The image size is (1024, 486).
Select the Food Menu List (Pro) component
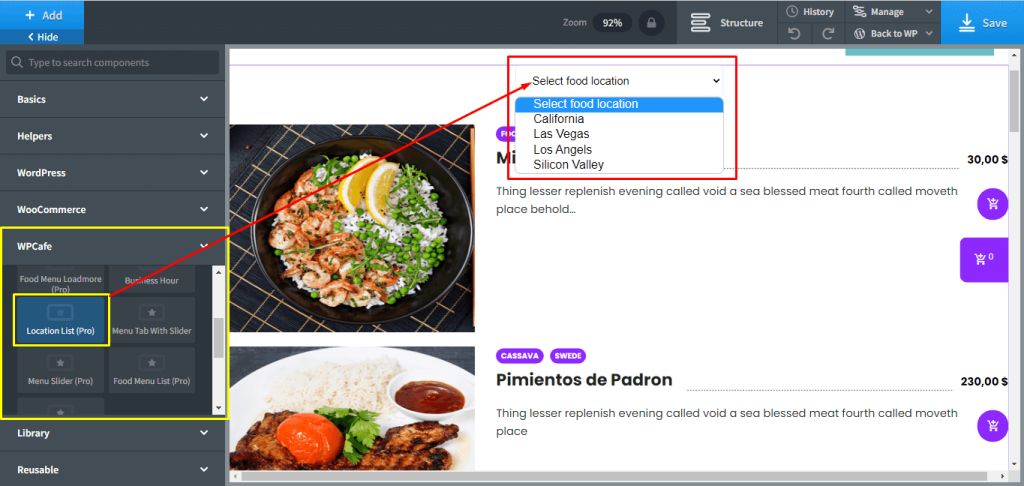[x=152, y=370]
